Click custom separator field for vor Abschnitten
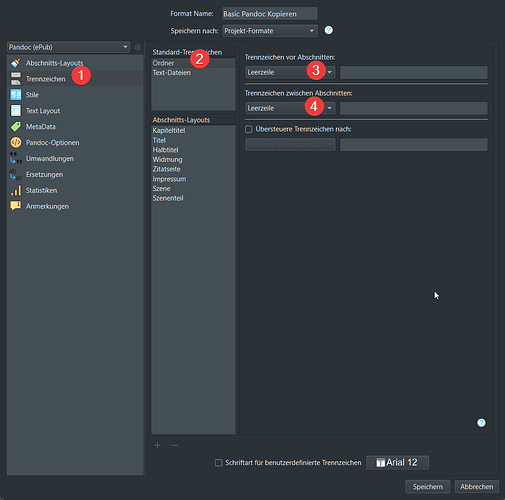The image size is (505, 500). (x=414, y=72)
